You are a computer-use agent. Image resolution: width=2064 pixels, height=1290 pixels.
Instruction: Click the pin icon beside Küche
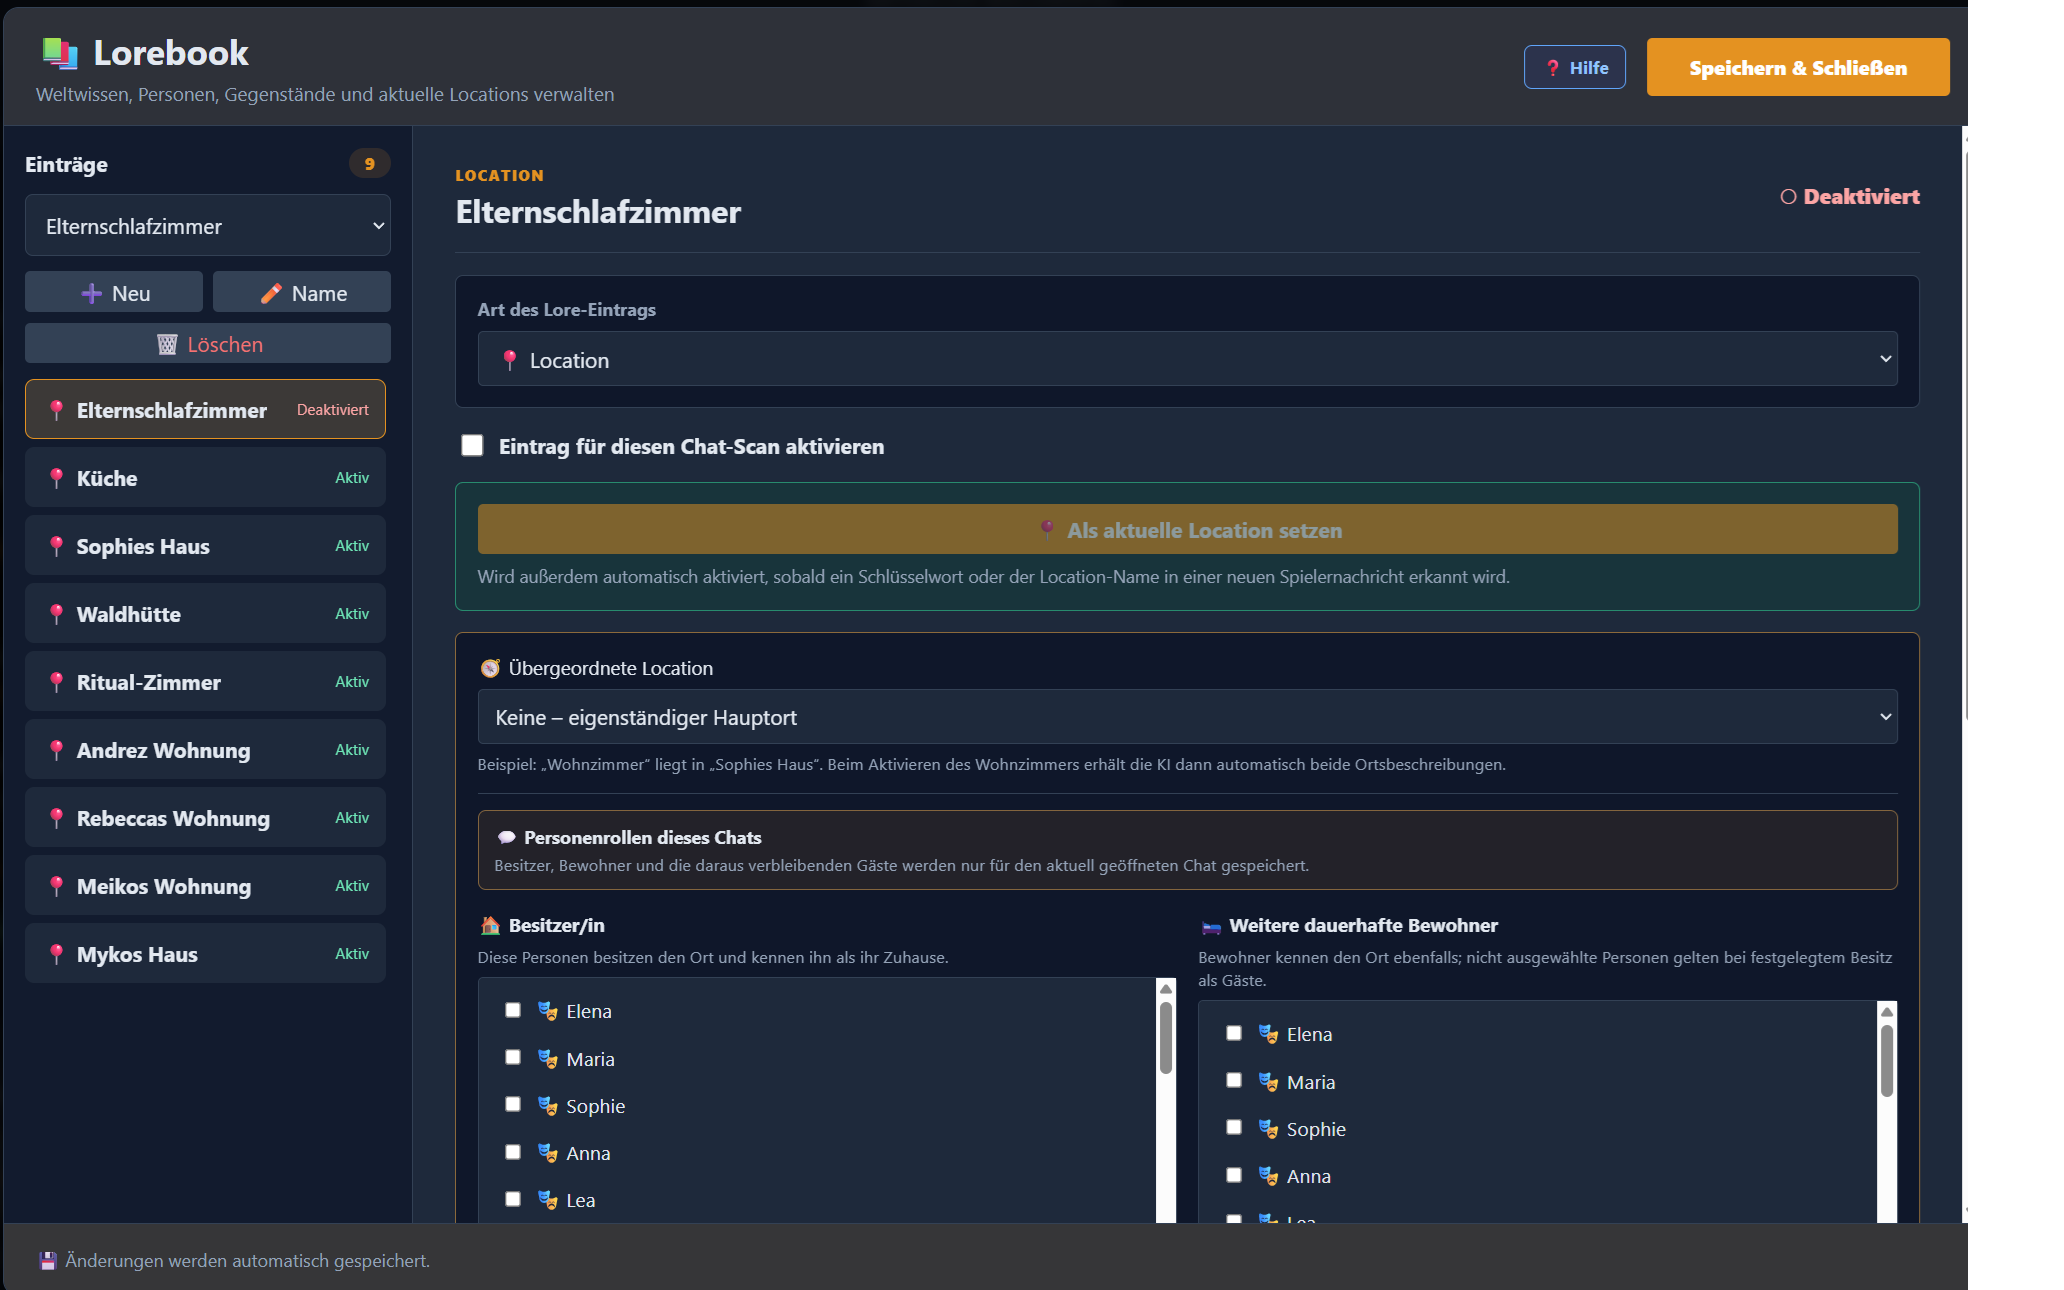click(x=57, y=478)
